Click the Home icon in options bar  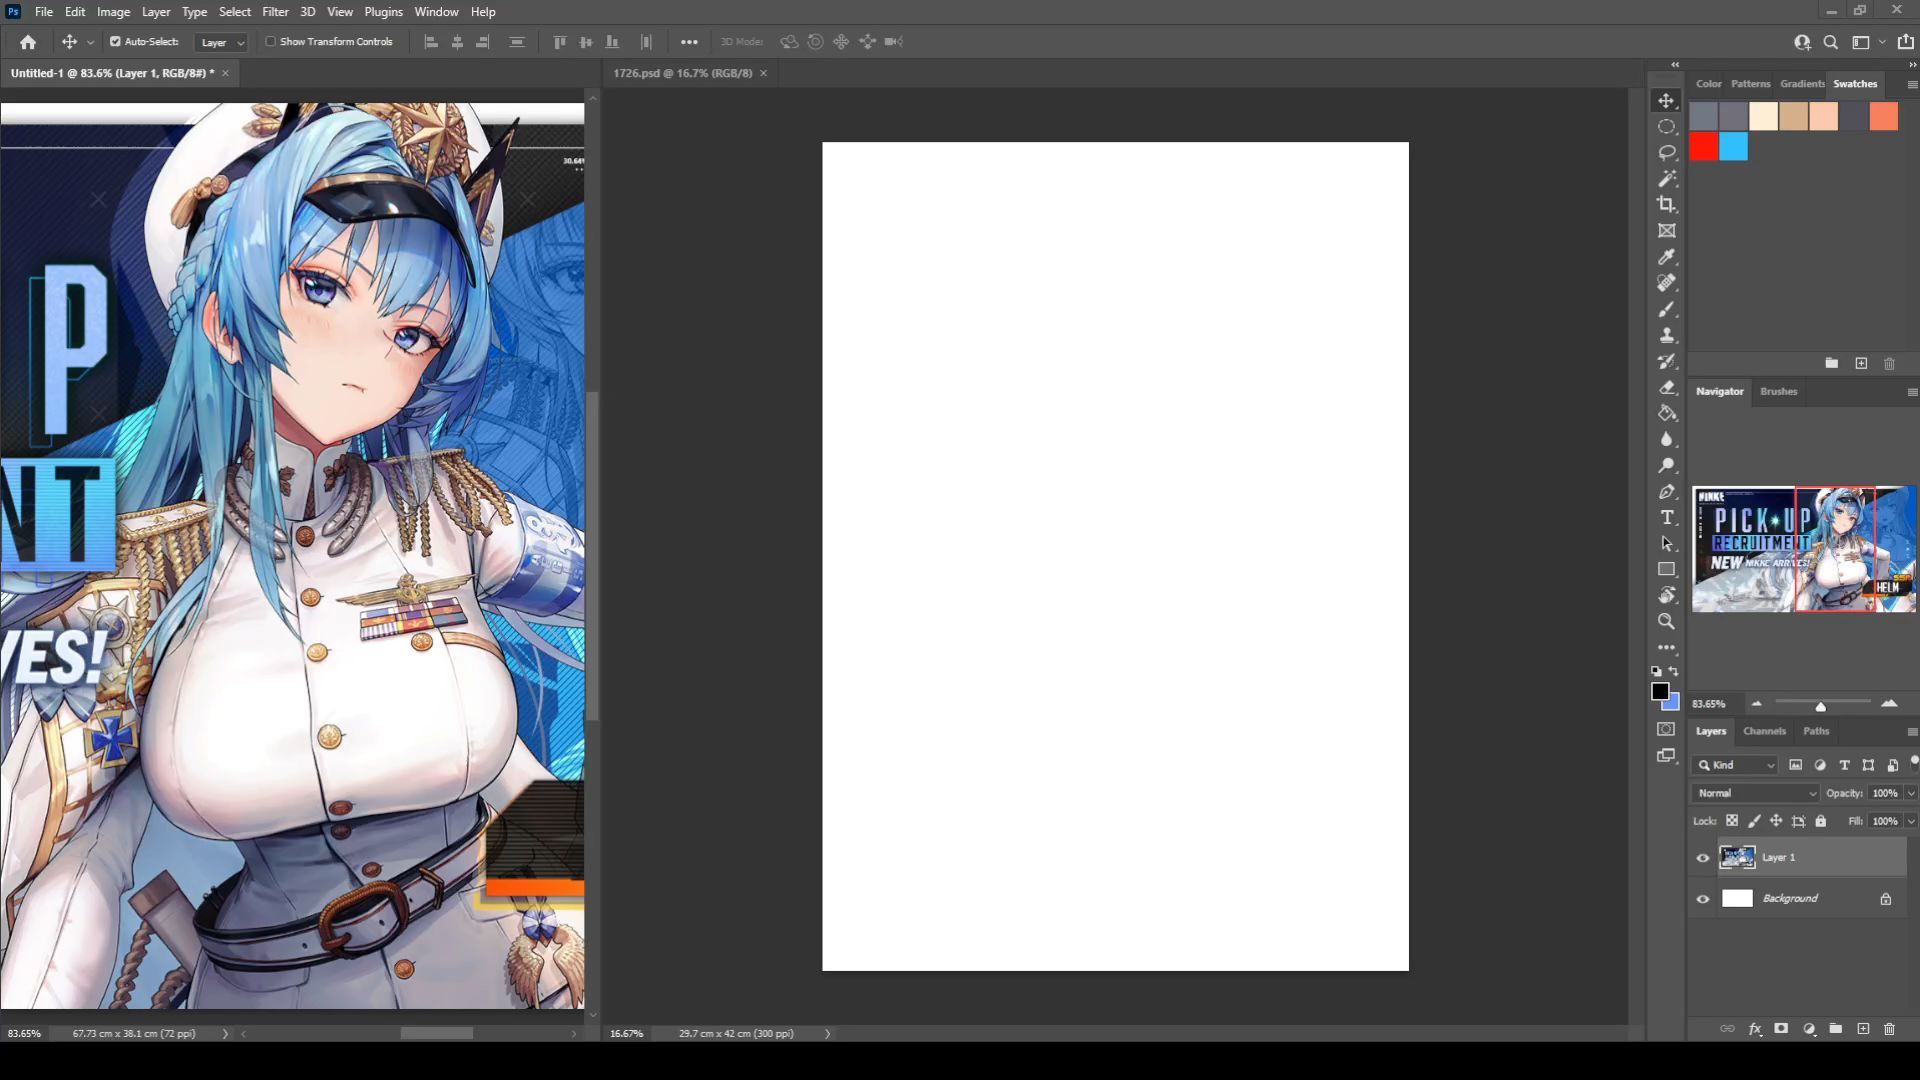(28, 42)
